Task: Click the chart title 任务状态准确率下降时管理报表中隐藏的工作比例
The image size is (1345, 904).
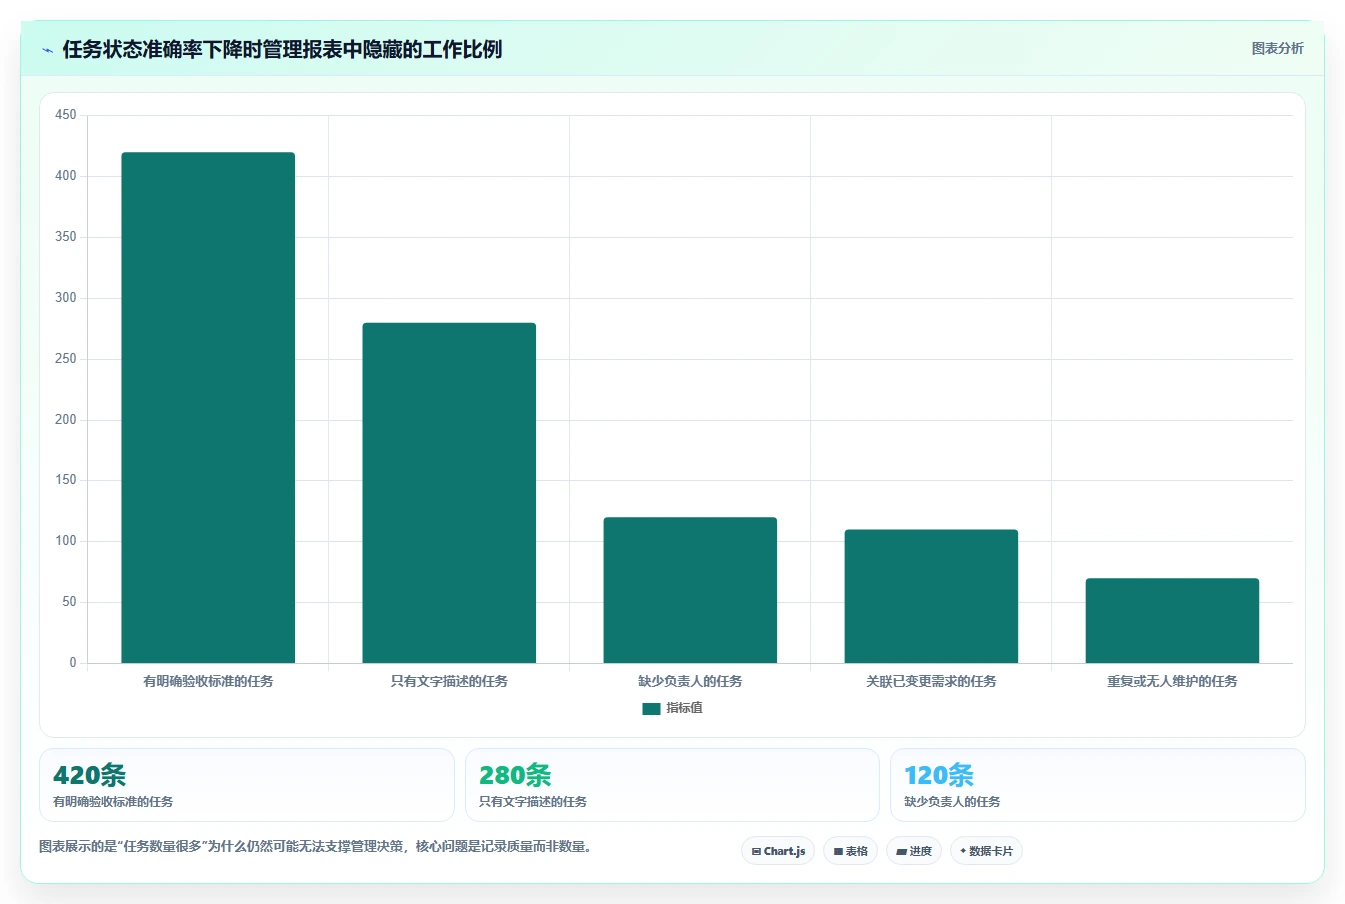Action: 282,50
